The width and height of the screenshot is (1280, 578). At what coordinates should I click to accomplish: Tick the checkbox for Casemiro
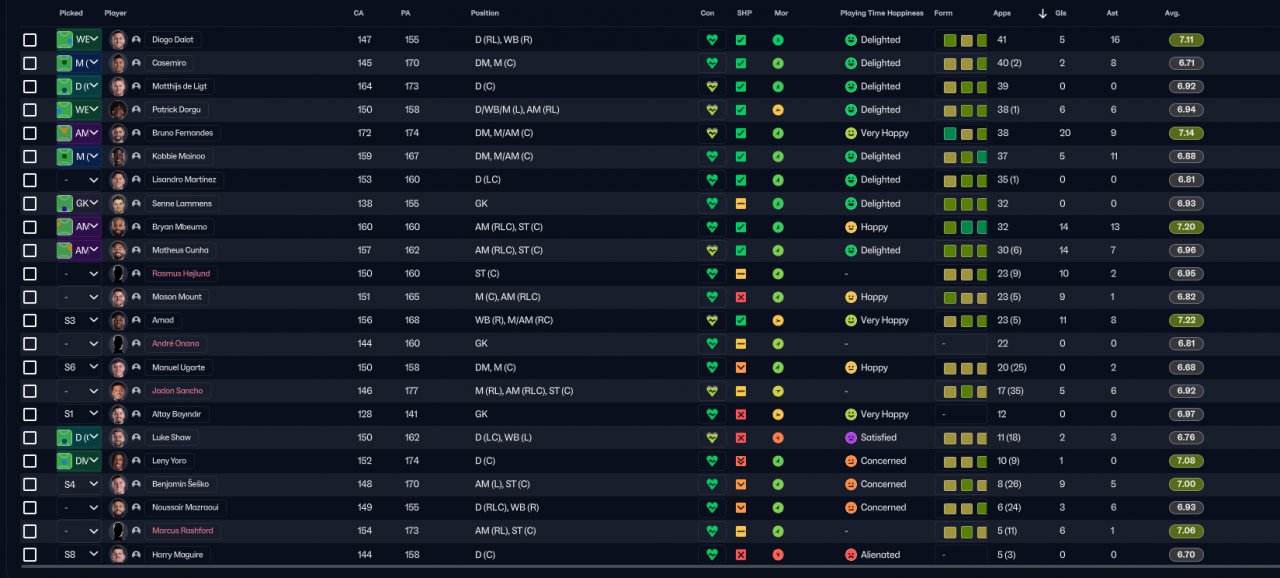click(30, 63)
